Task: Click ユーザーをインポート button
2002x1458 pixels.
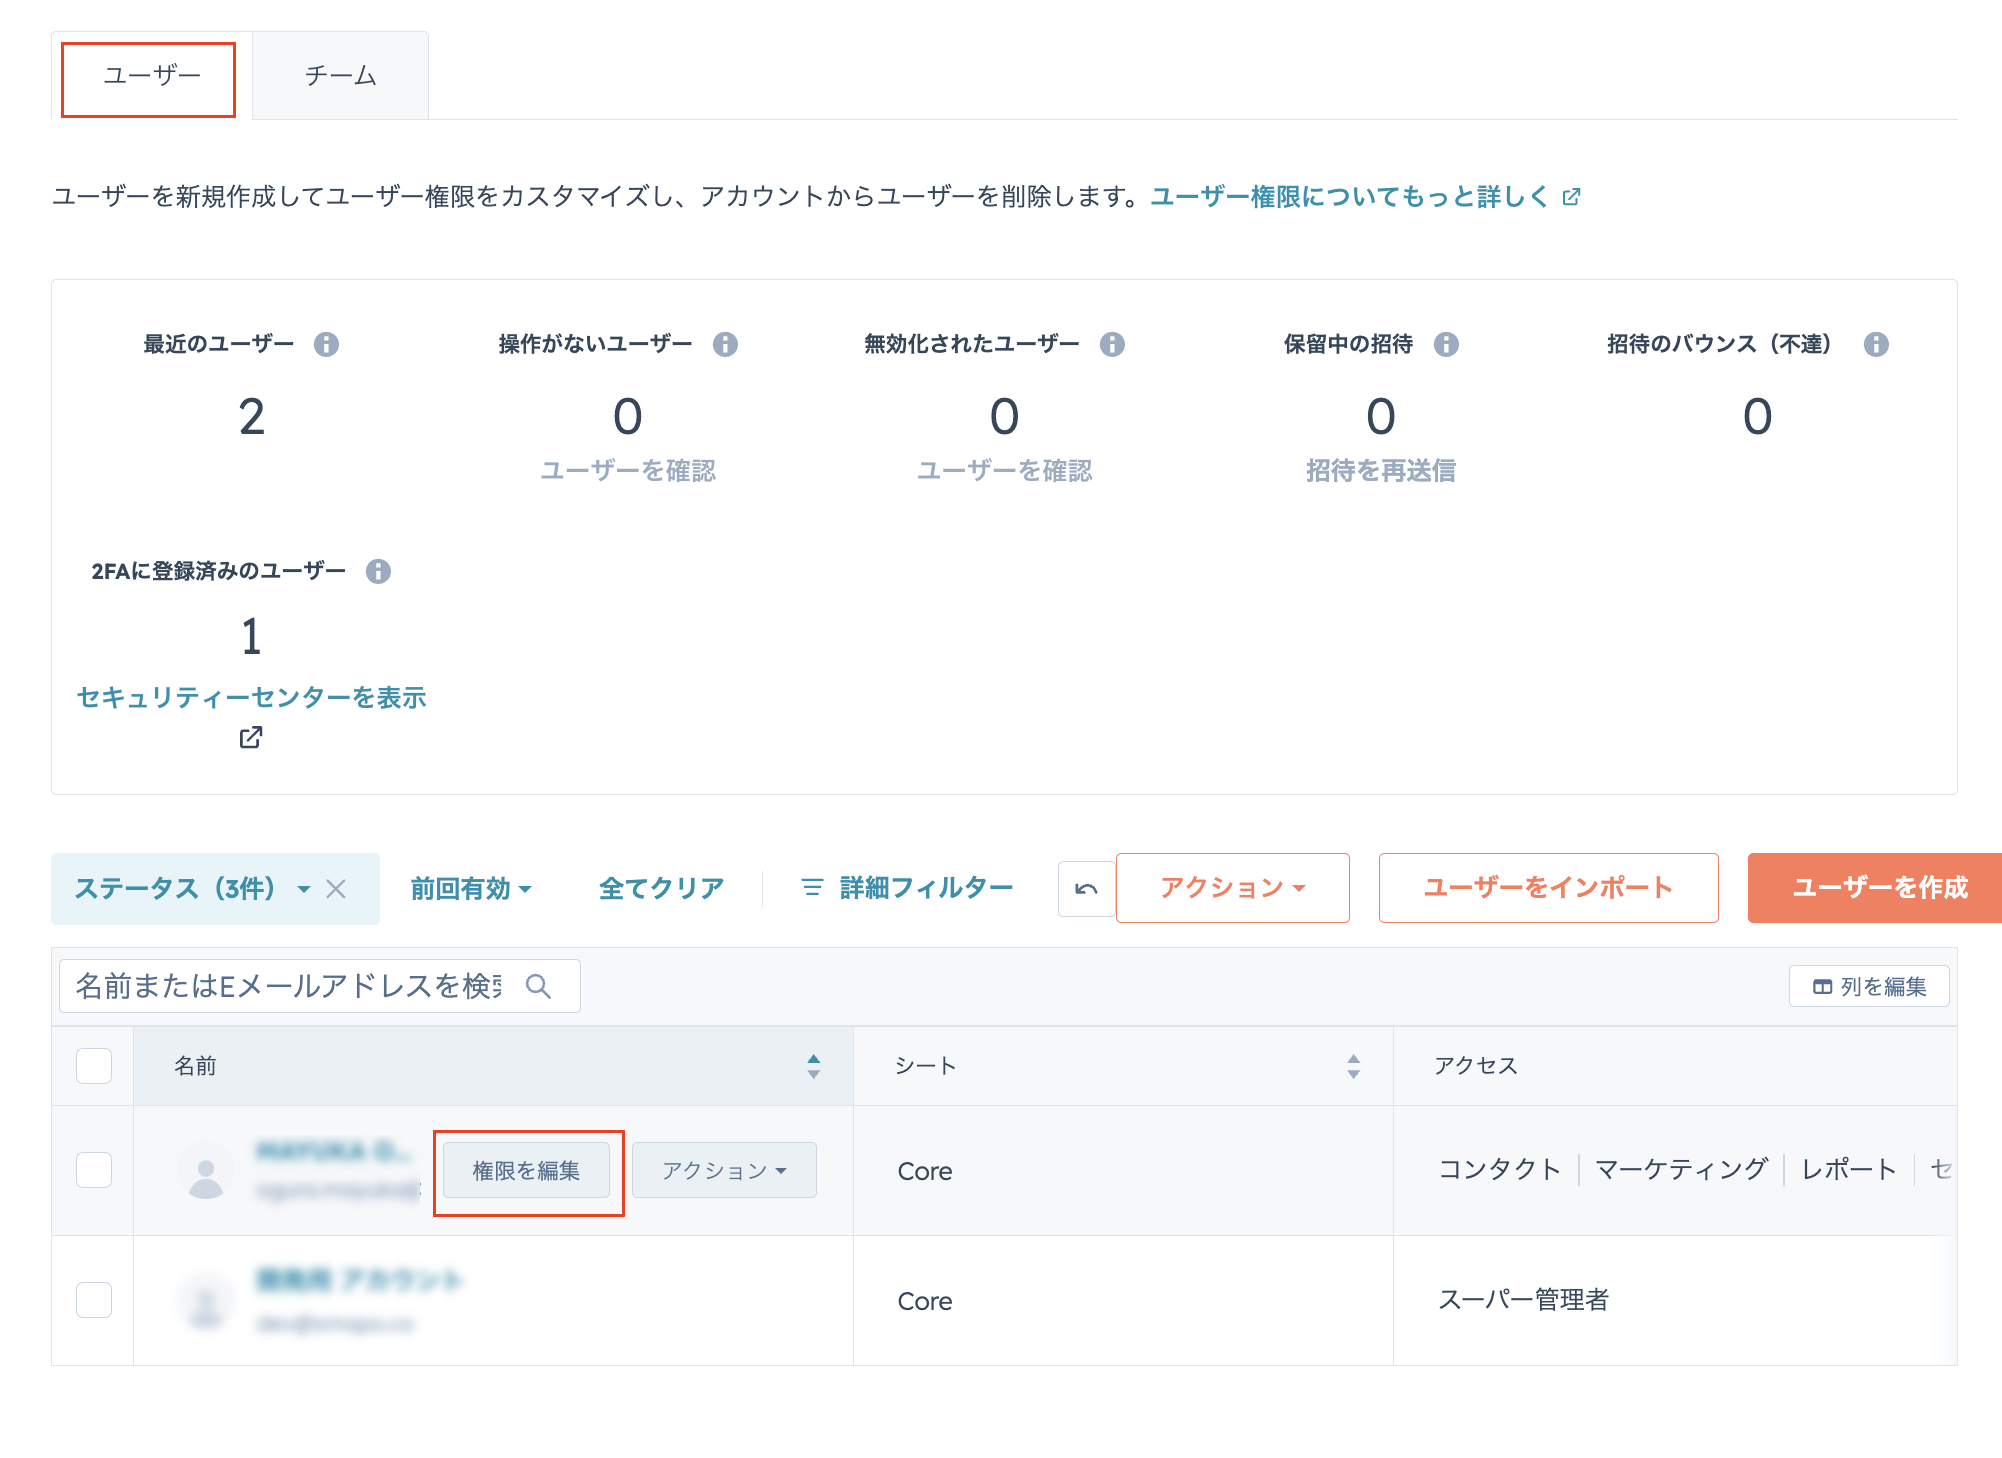Action: pyautogui.click(x=1548, y=888)
